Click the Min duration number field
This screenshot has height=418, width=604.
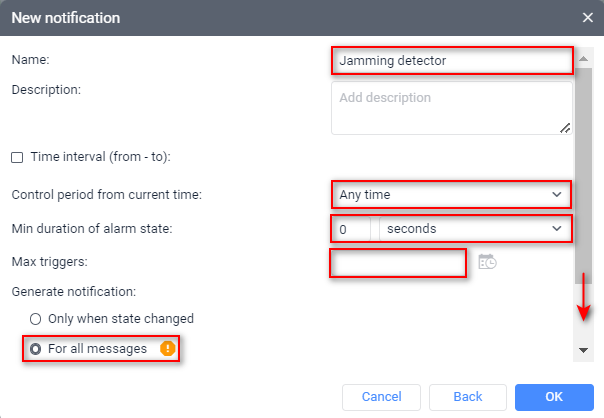tap(351, 229)
